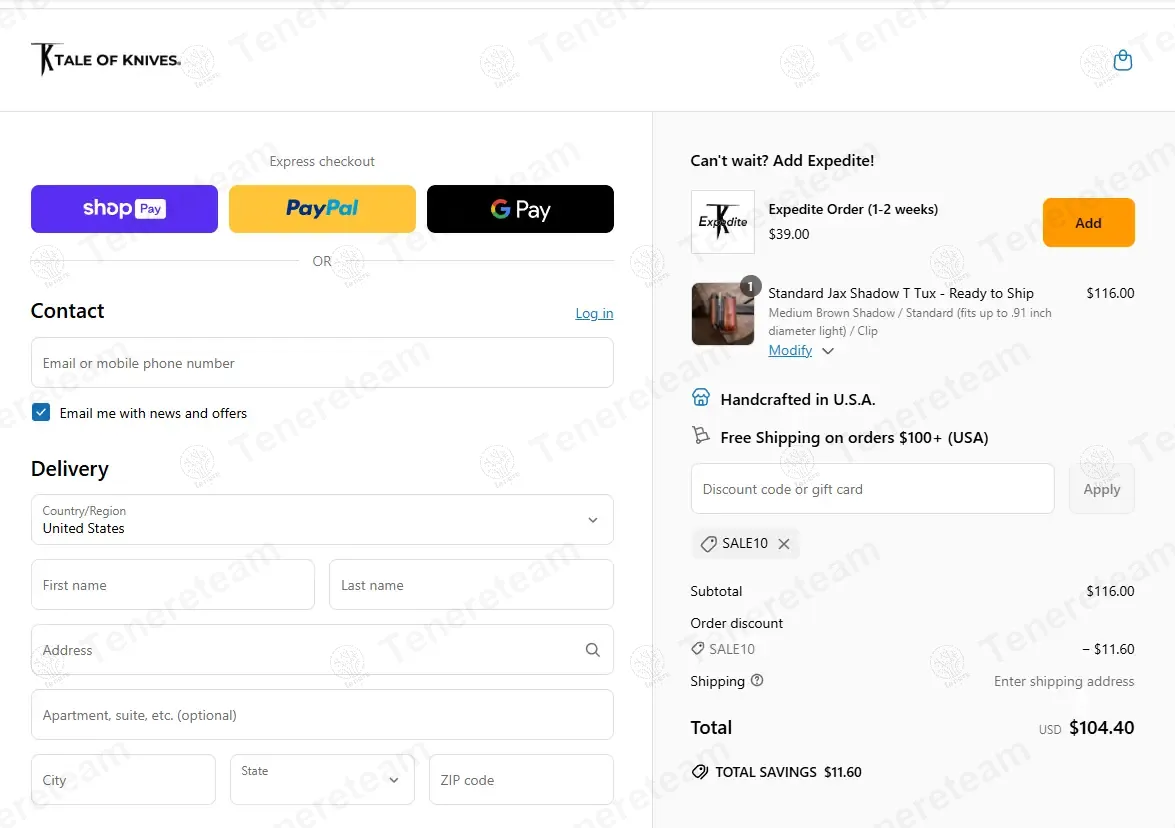This screenshot has height=828, width=1175.
Task: Click the Apply discount button
Action: coord(1102,489)
